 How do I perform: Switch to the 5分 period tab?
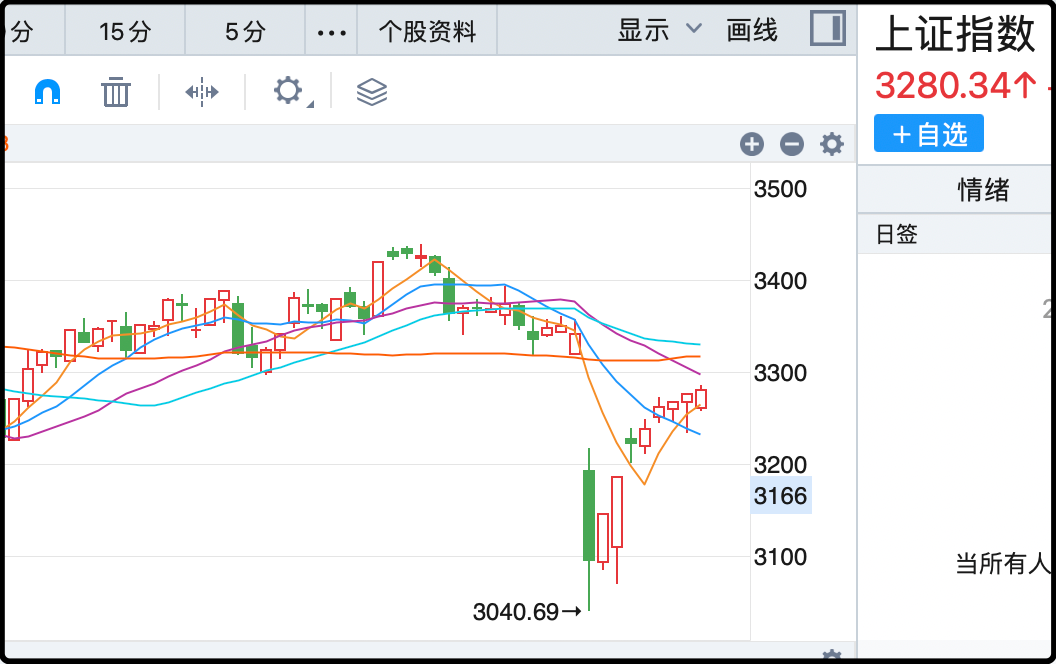coord(245,32)
